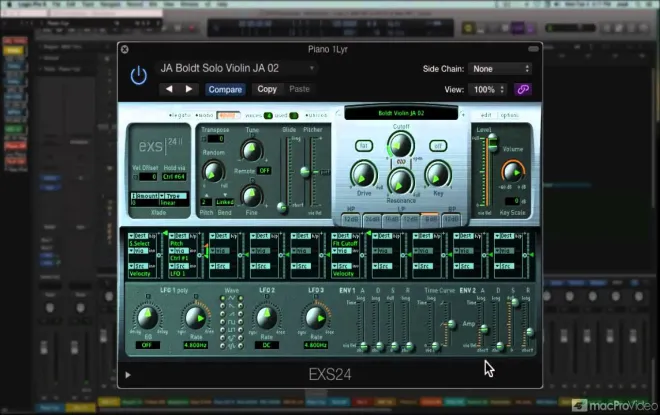Image resolution: width=660 pixels, height=415 pixels.
Task: Open the View 100% size dropdown
Action: (x=488, y=89)
